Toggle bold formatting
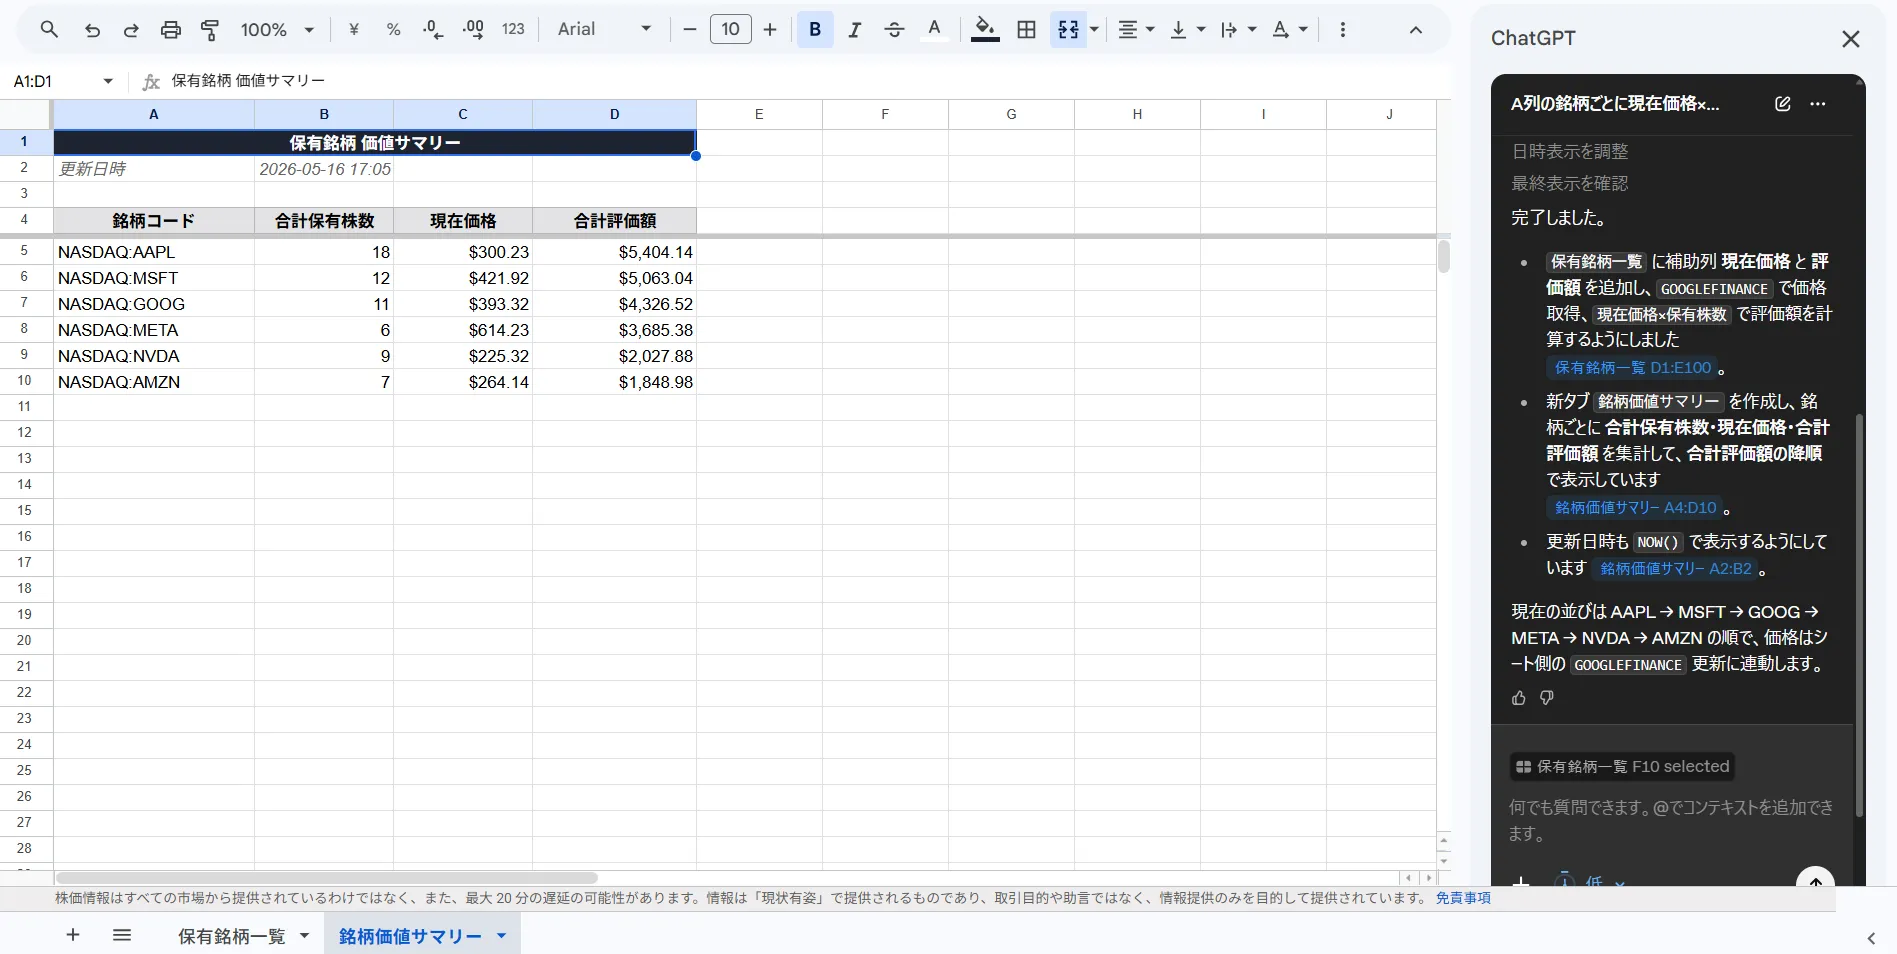 [x=815, y=30]
